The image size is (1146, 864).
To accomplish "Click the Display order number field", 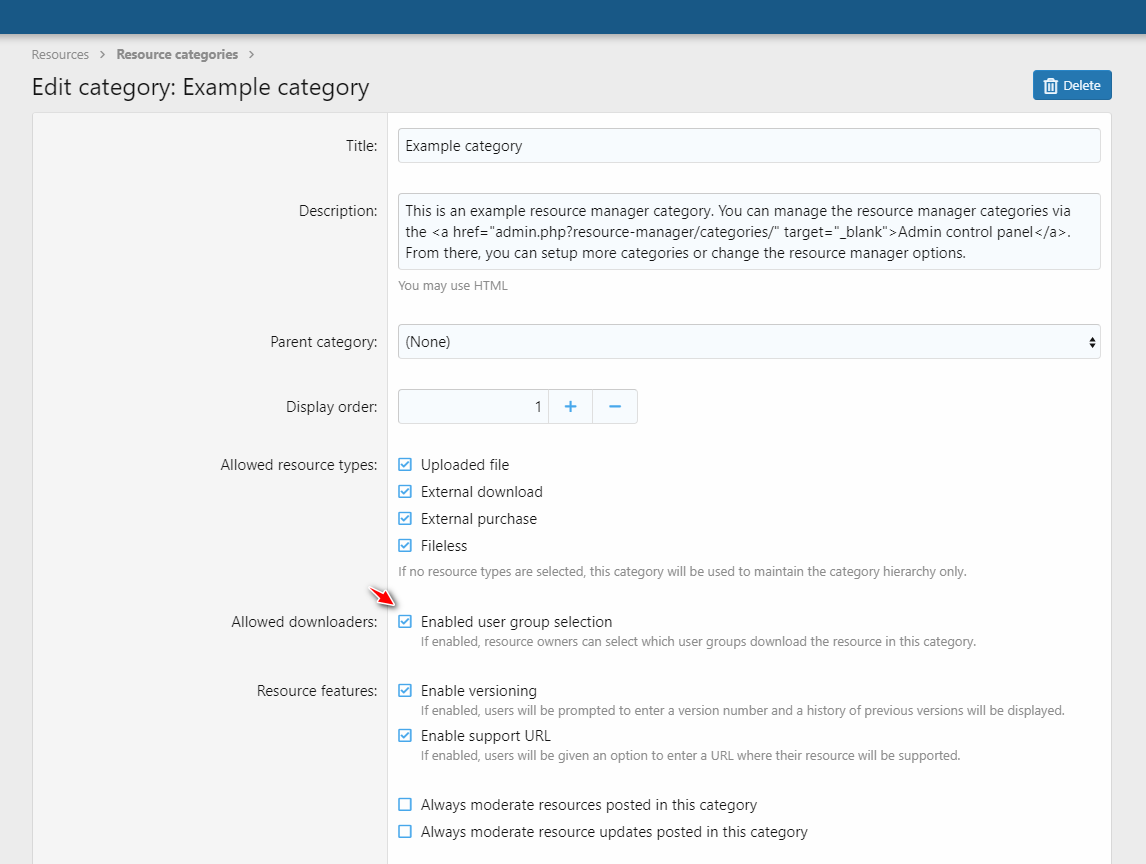I will point(472,406).
